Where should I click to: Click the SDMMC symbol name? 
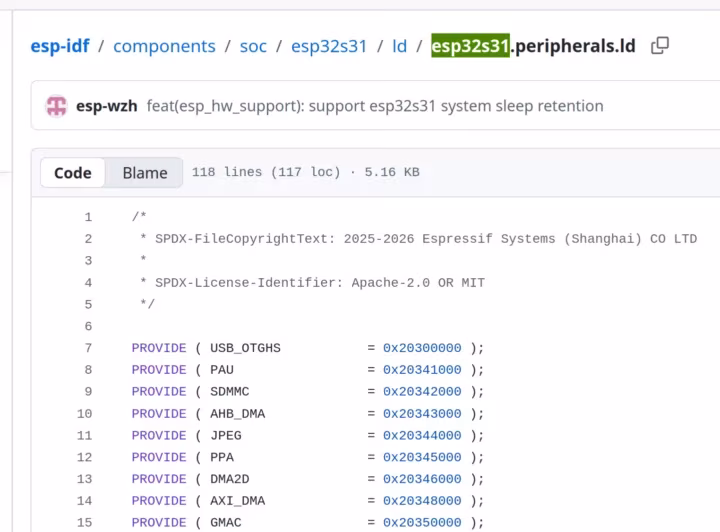pyautogui.click(x=230, y=392)
